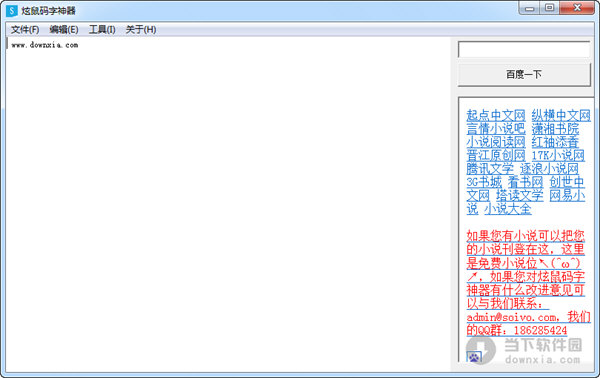The height and width of the screenshot is (378, 600).
Task: Open the 起点中文网 link
Action: pos(496,115)
